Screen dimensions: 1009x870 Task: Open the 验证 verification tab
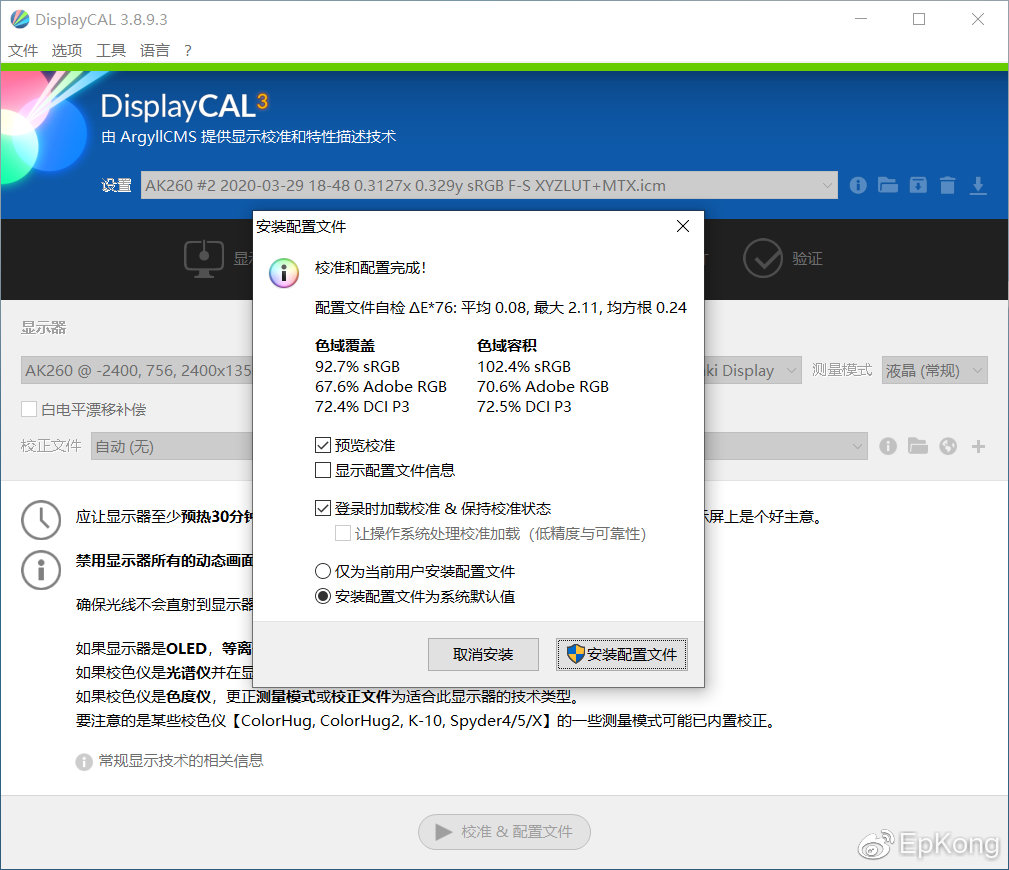(783, 259)
